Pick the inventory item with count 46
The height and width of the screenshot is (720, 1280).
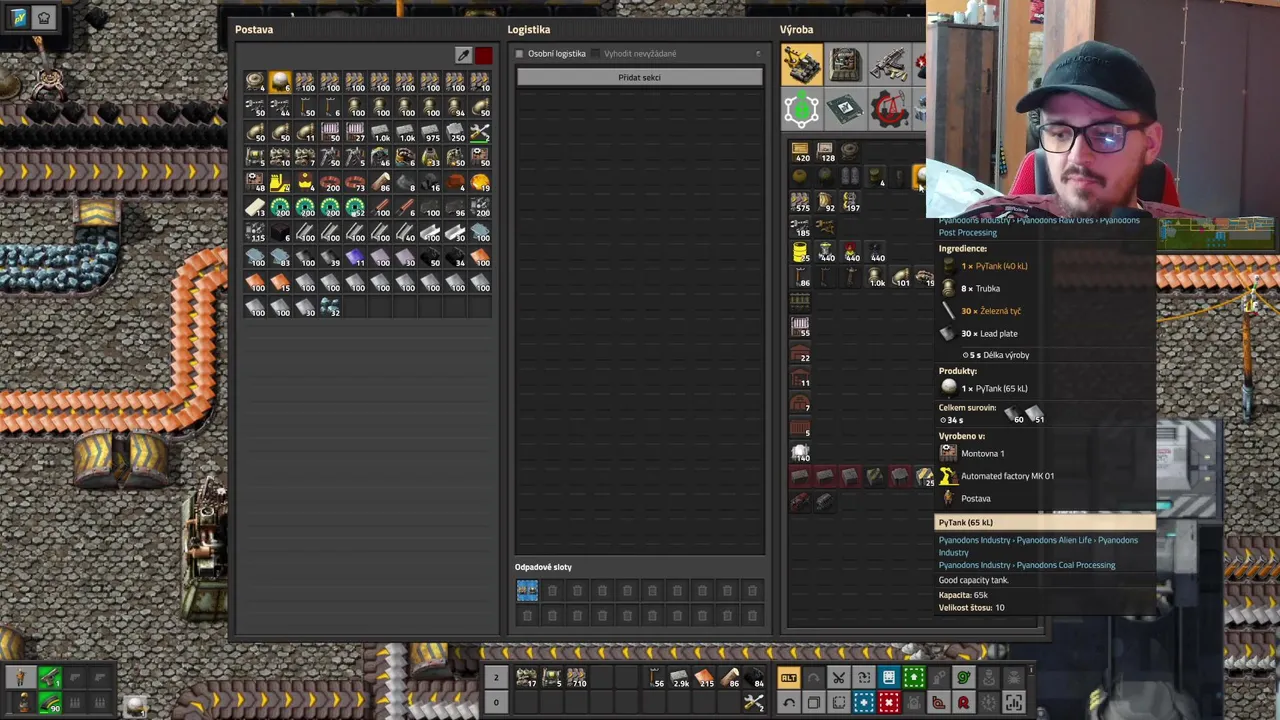point(380,157)
